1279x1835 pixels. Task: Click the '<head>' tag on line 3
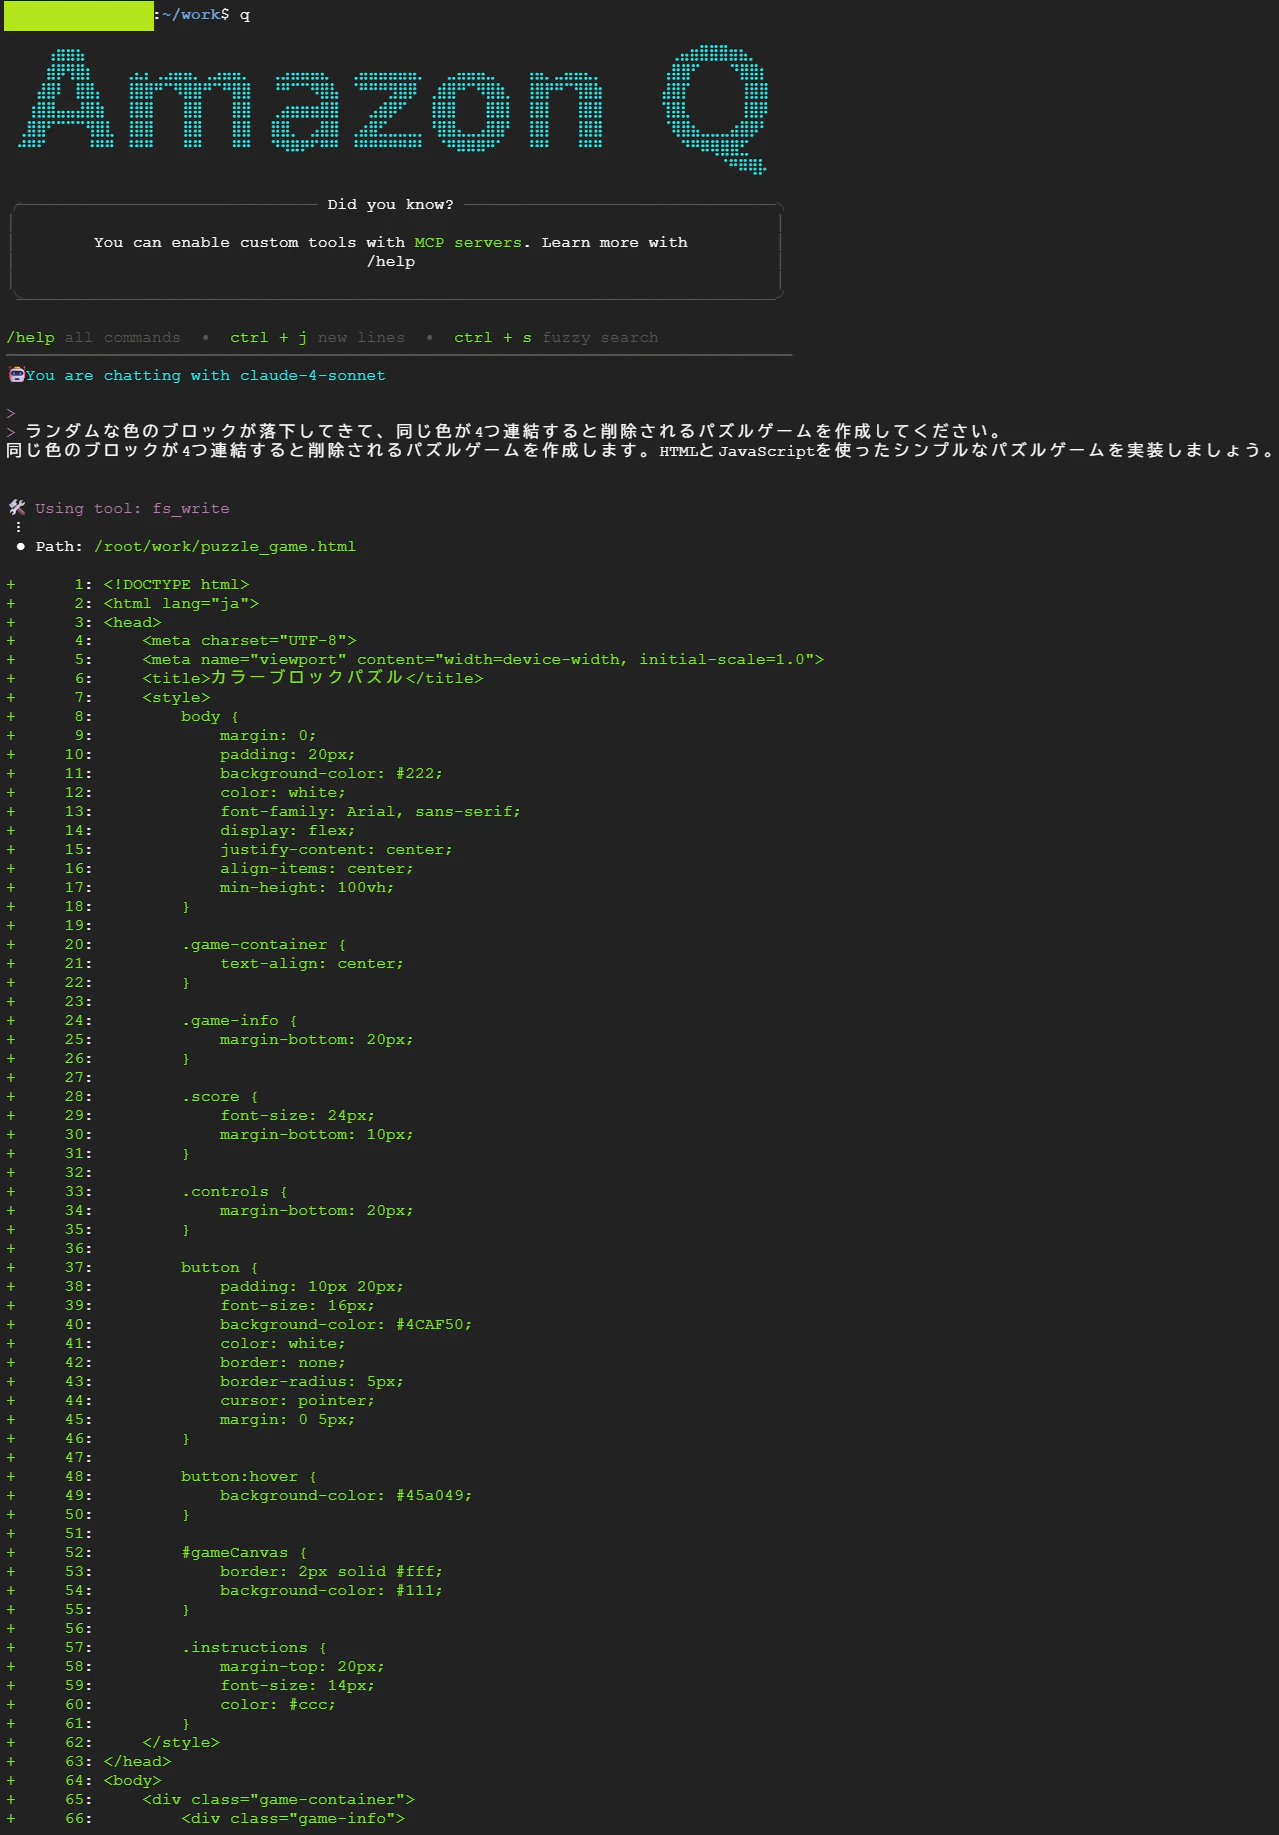pos(132,622)
